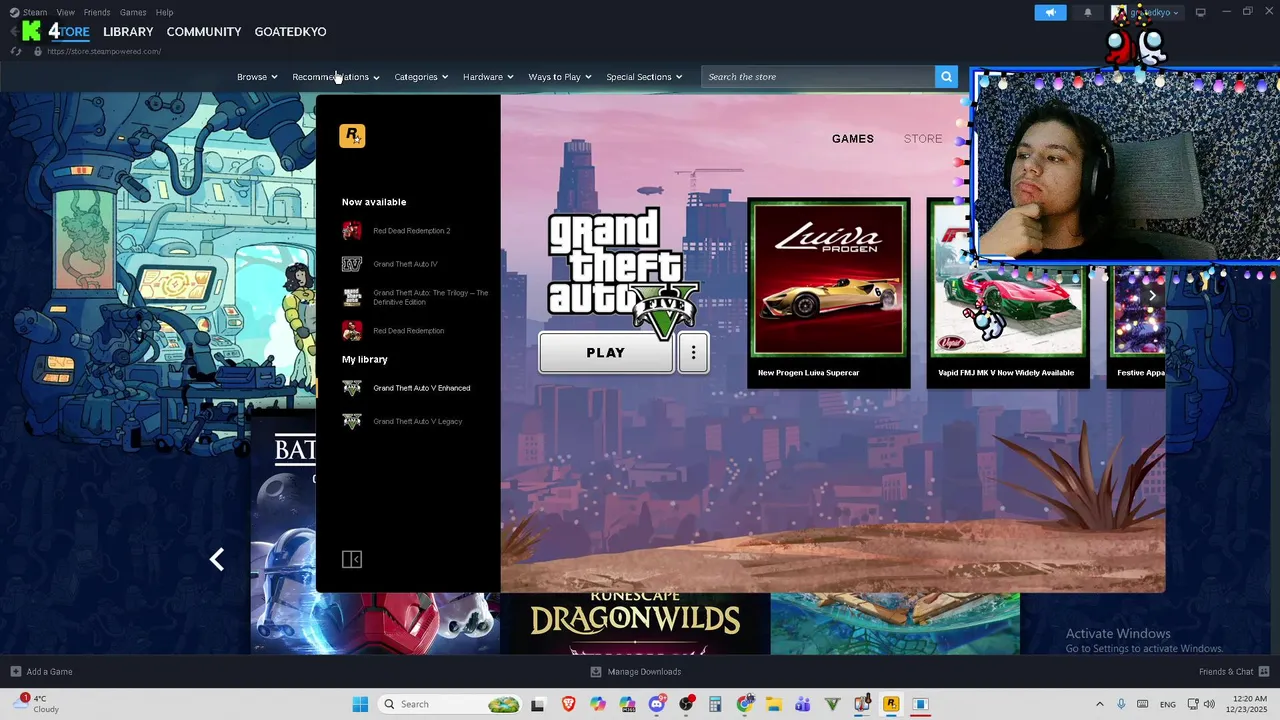Open the Steam menu

35,12
